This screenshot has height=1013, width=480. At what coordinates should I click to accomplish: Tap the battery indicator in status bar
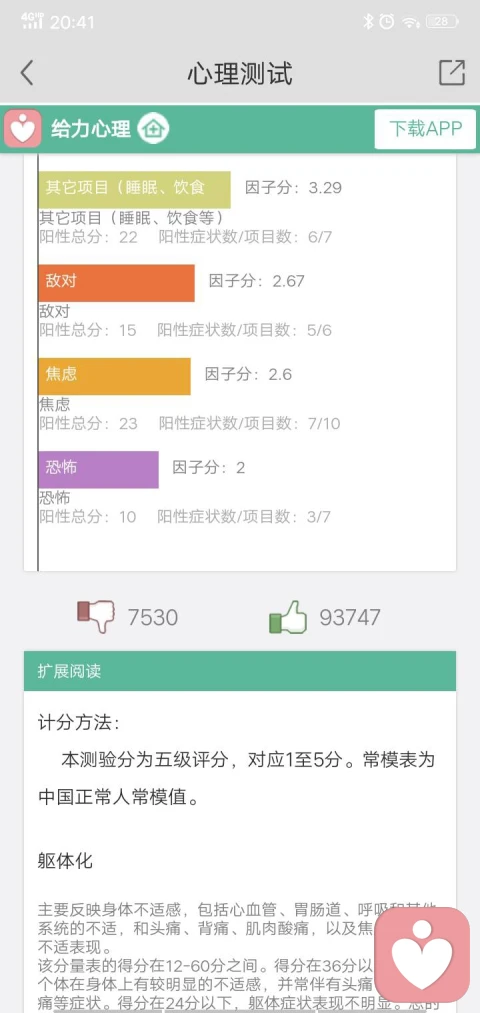pyautogui.click(x=442, y=22)
